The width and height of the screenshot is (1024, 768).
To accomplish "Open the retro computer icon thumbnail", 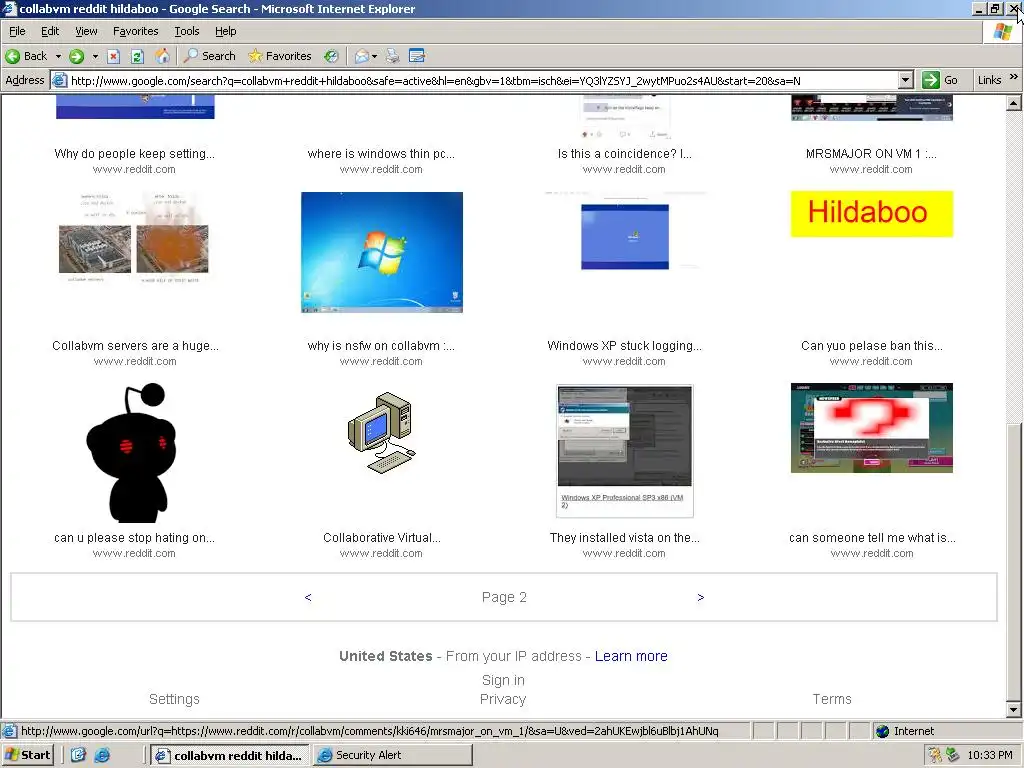I will point(381,432).
